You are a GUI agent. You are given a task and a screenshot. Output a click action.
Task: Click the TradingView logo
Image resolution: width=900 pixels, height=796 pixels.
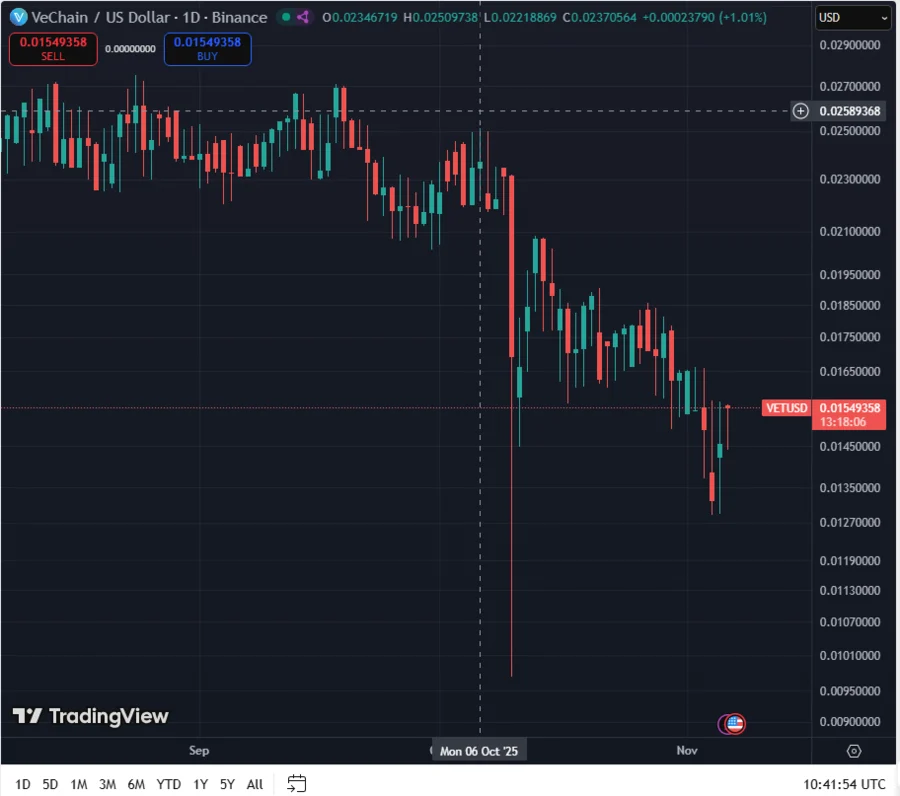(90, 716)
